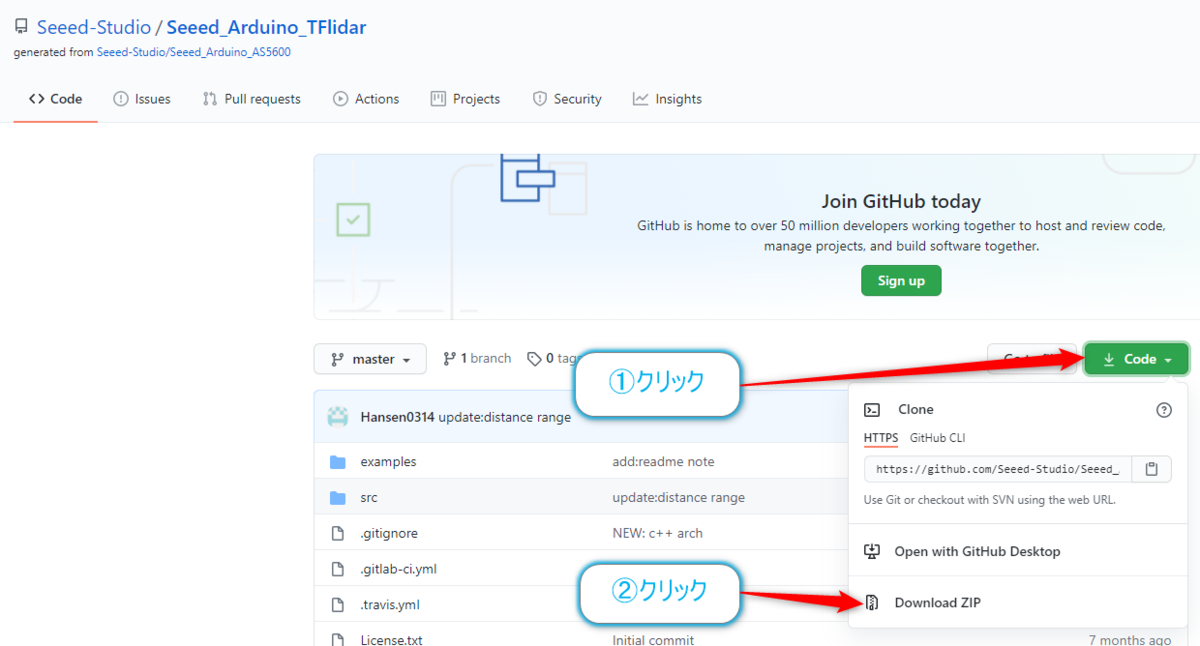Viewport: 1200px width, 646px height.
Task: Open the Seeed_Arduino_AS5600 template link
Action: tap(194, 52)
